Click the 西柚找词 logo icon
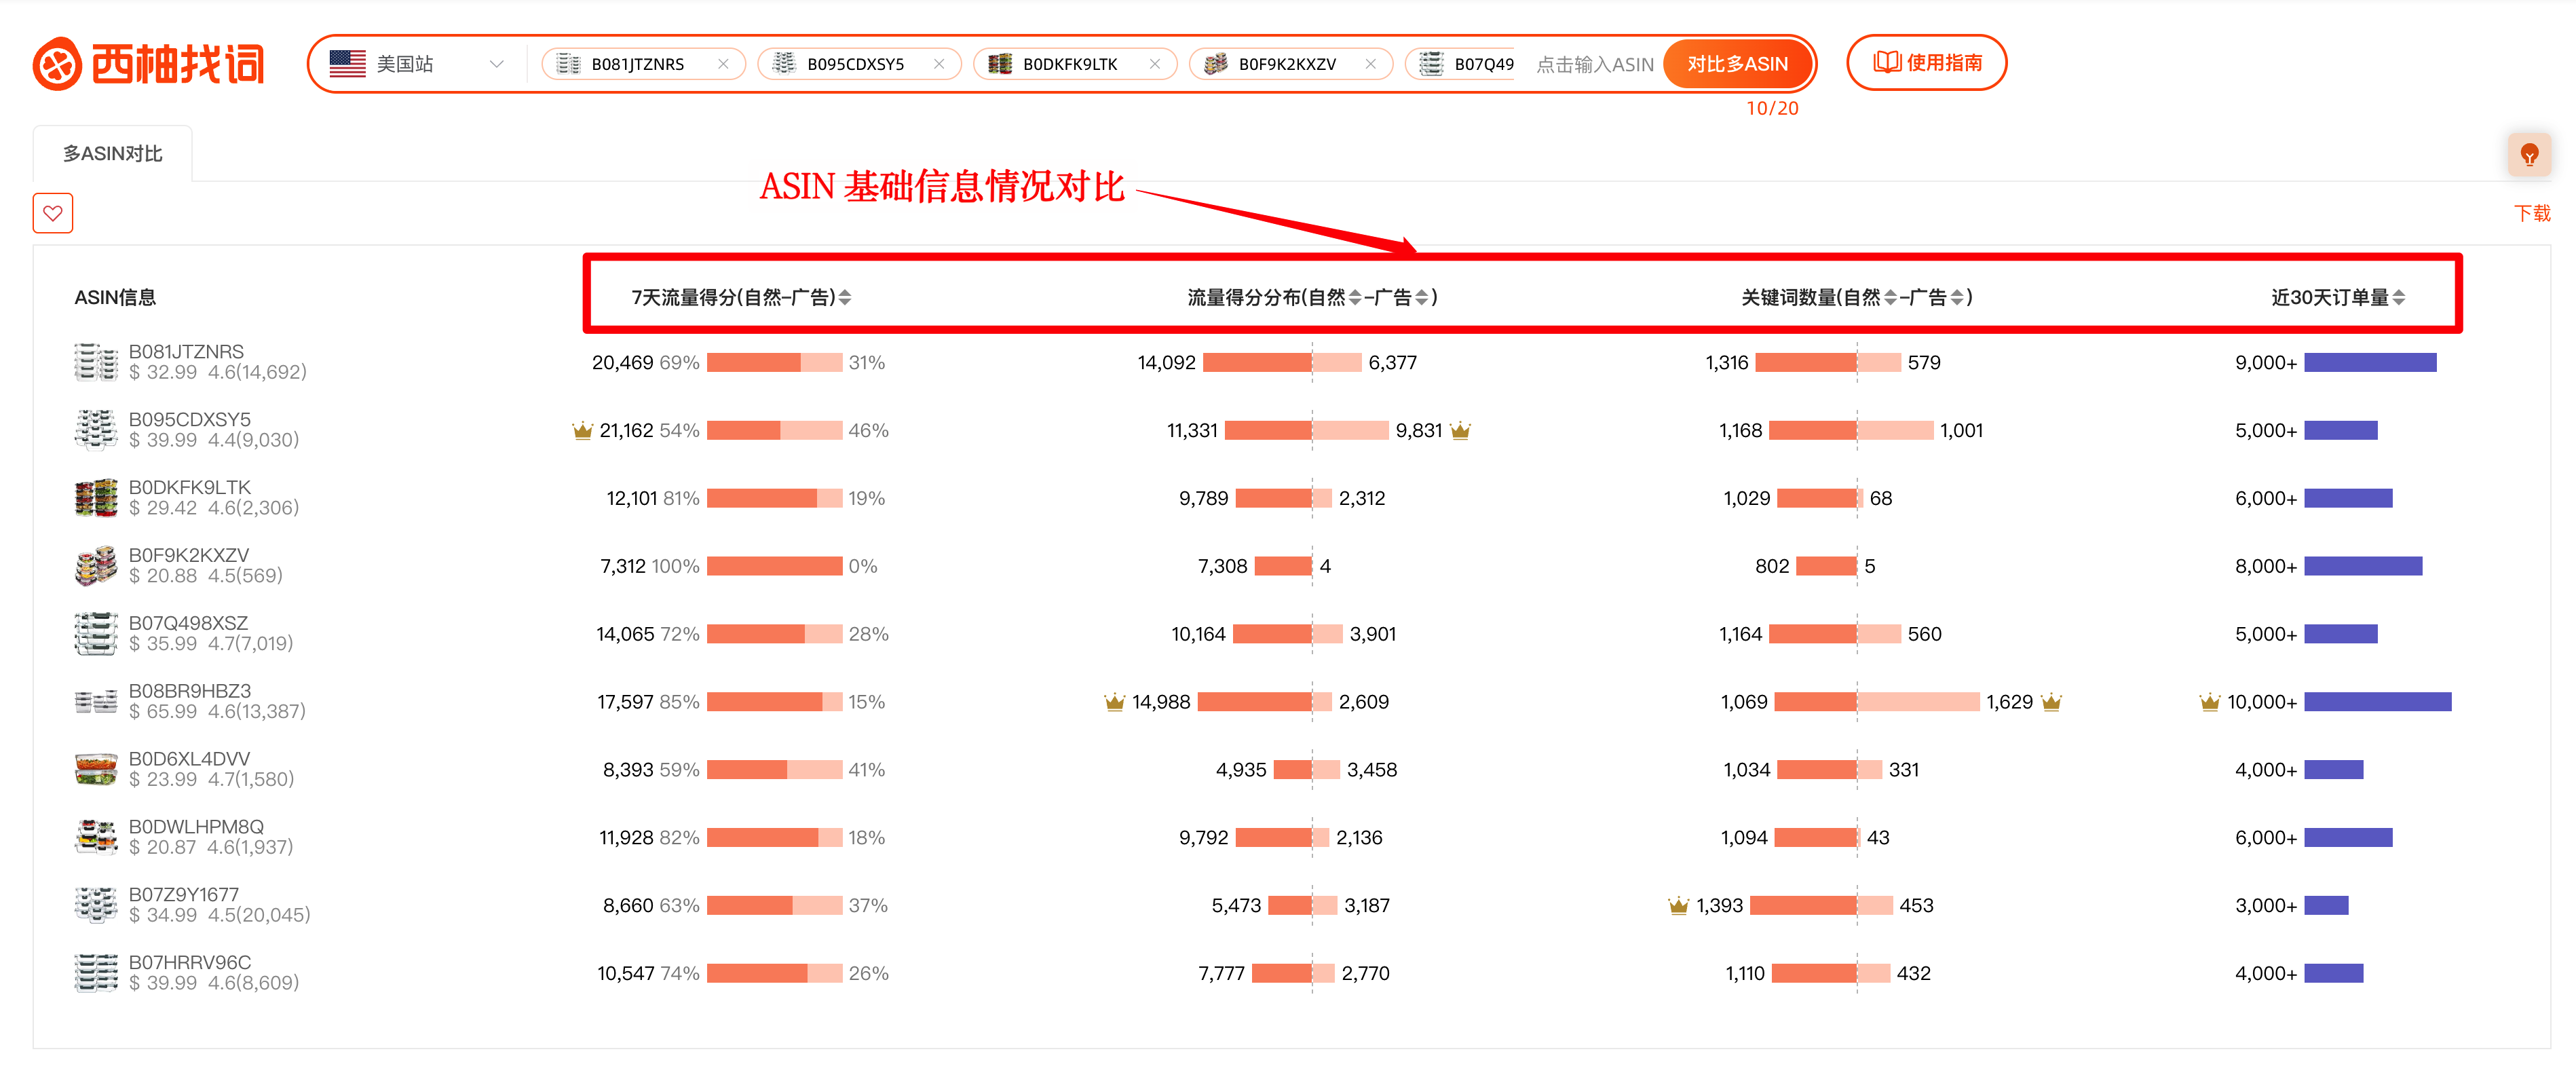 [59, 63]
